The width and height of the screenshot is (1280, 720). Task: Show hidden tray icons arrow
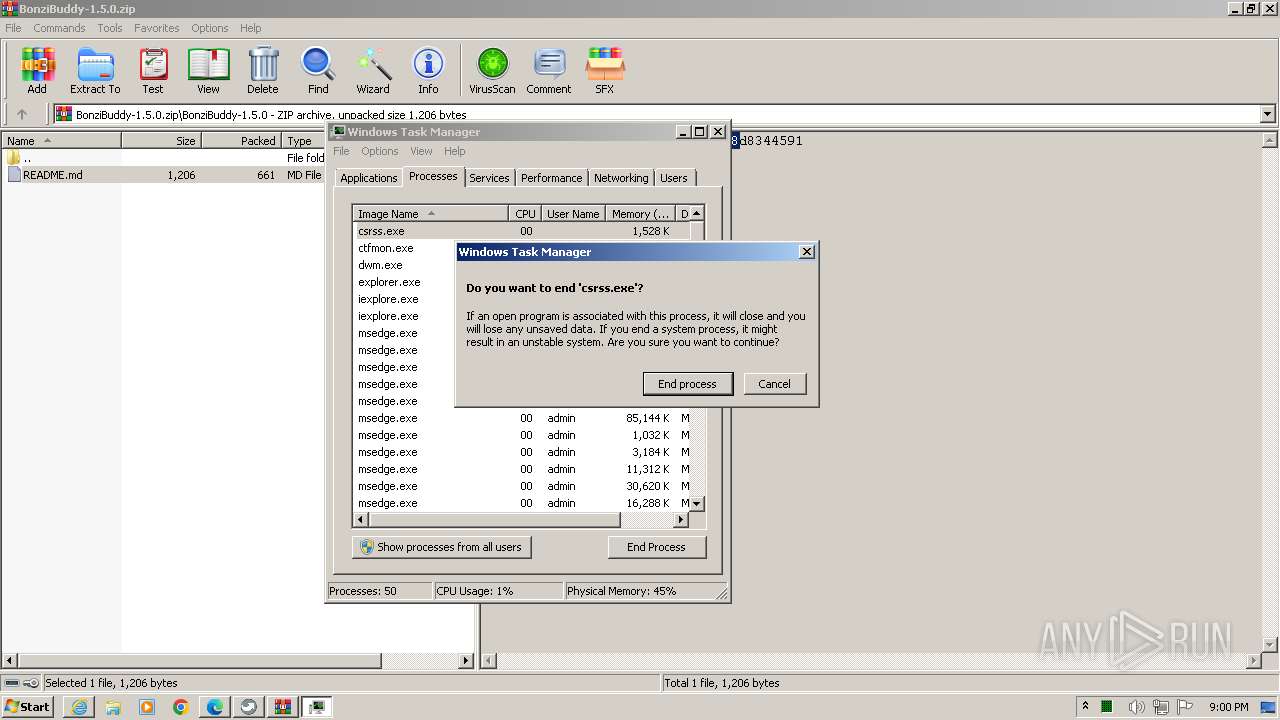point(1085,706)
